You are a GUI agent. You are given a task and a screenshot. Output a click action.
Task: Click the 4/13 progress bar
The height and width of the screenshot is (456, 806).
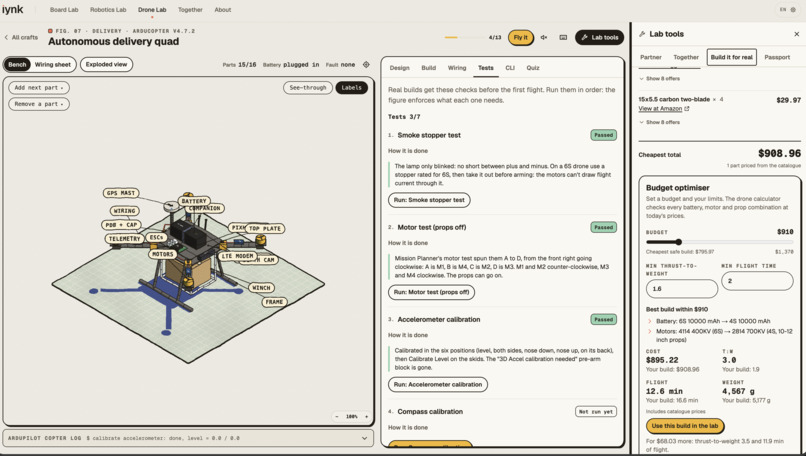coord(465,38)
